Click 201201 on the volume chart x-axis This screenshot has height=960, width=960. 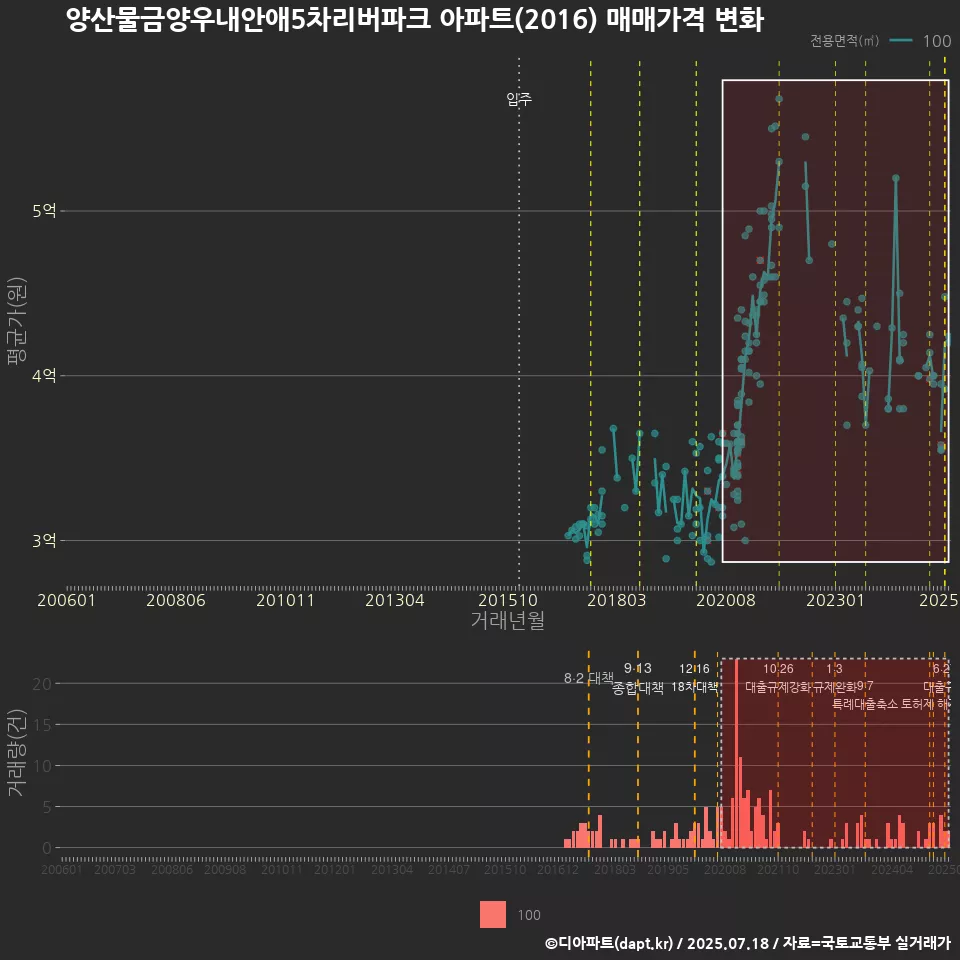[x=334, y=869]
